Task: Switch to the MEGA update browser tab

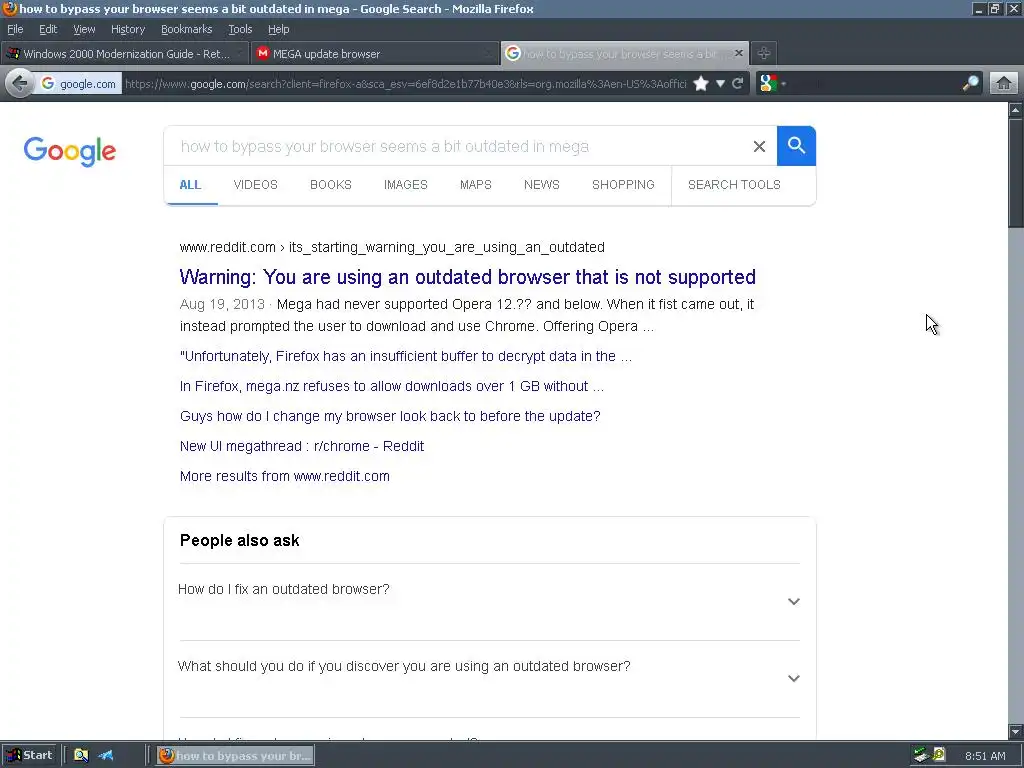Action: (374, 54)
